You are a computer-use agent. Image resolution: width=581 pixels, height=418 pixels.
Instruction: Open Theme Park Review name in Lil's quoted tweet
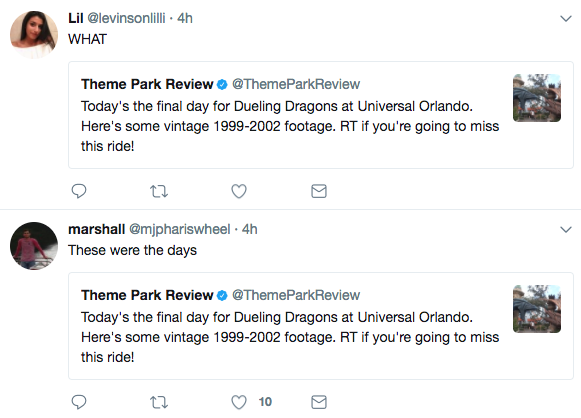click(147, 84)
